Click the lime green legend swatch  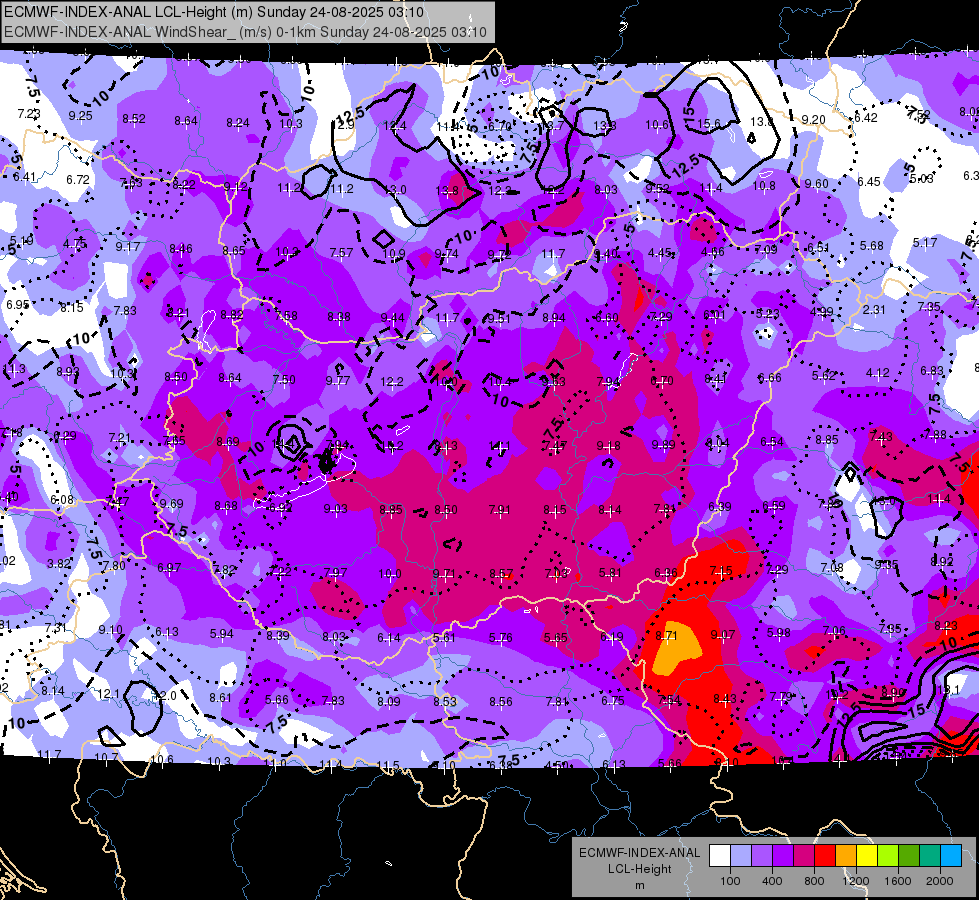888,856
